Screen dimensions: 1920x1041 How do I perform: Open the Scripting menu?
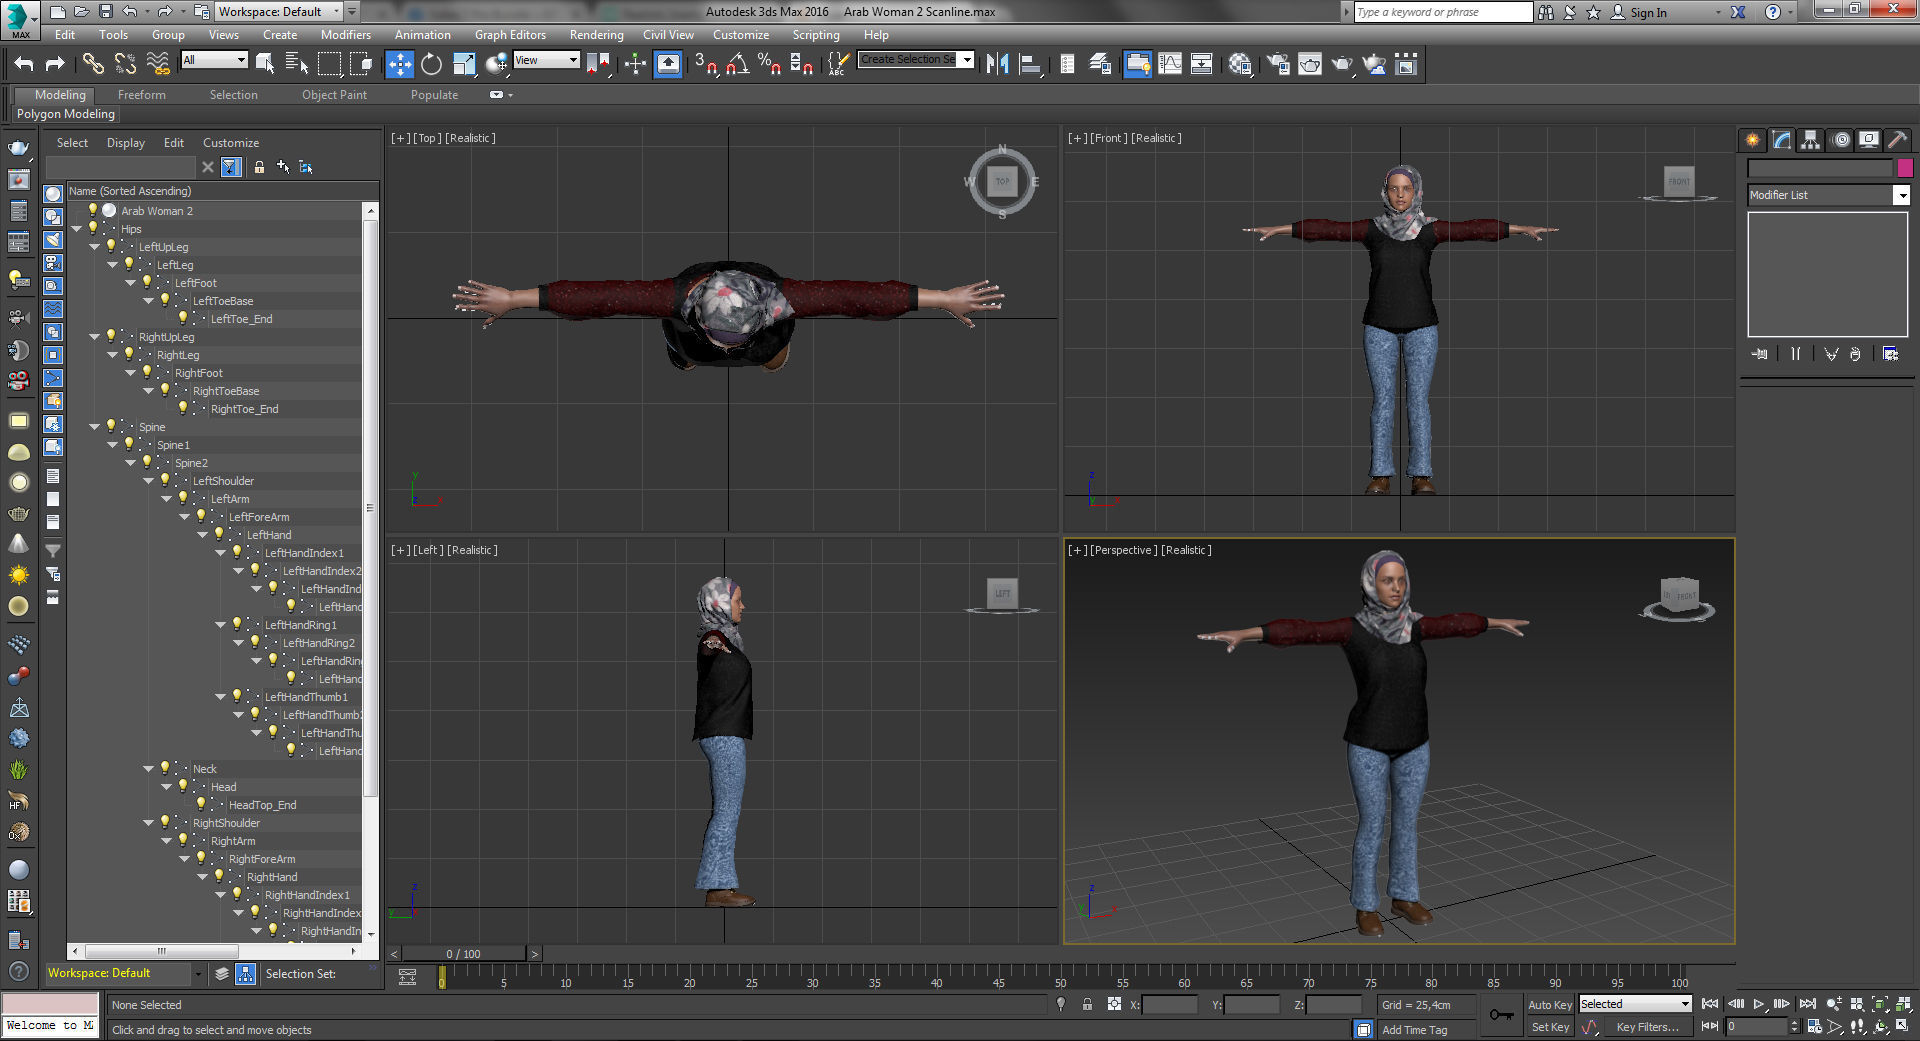click(816, 35)
